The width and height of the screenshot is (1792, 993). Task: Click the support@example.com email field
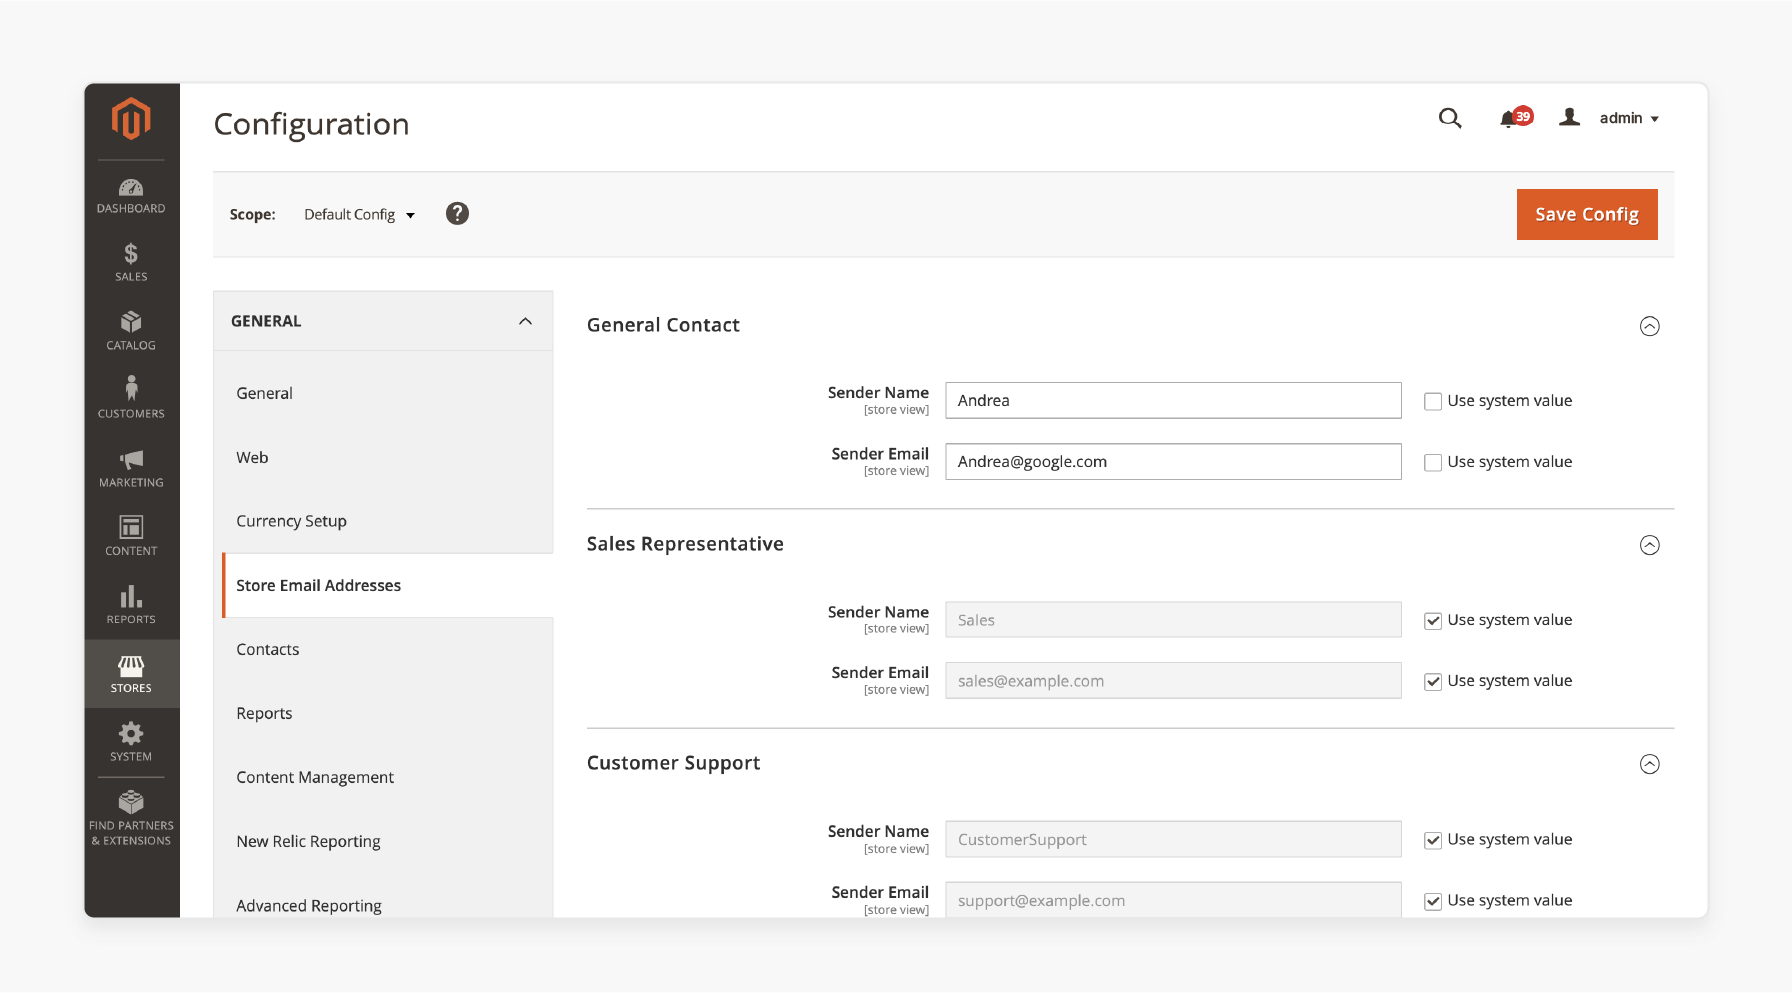click(1173, 899)
